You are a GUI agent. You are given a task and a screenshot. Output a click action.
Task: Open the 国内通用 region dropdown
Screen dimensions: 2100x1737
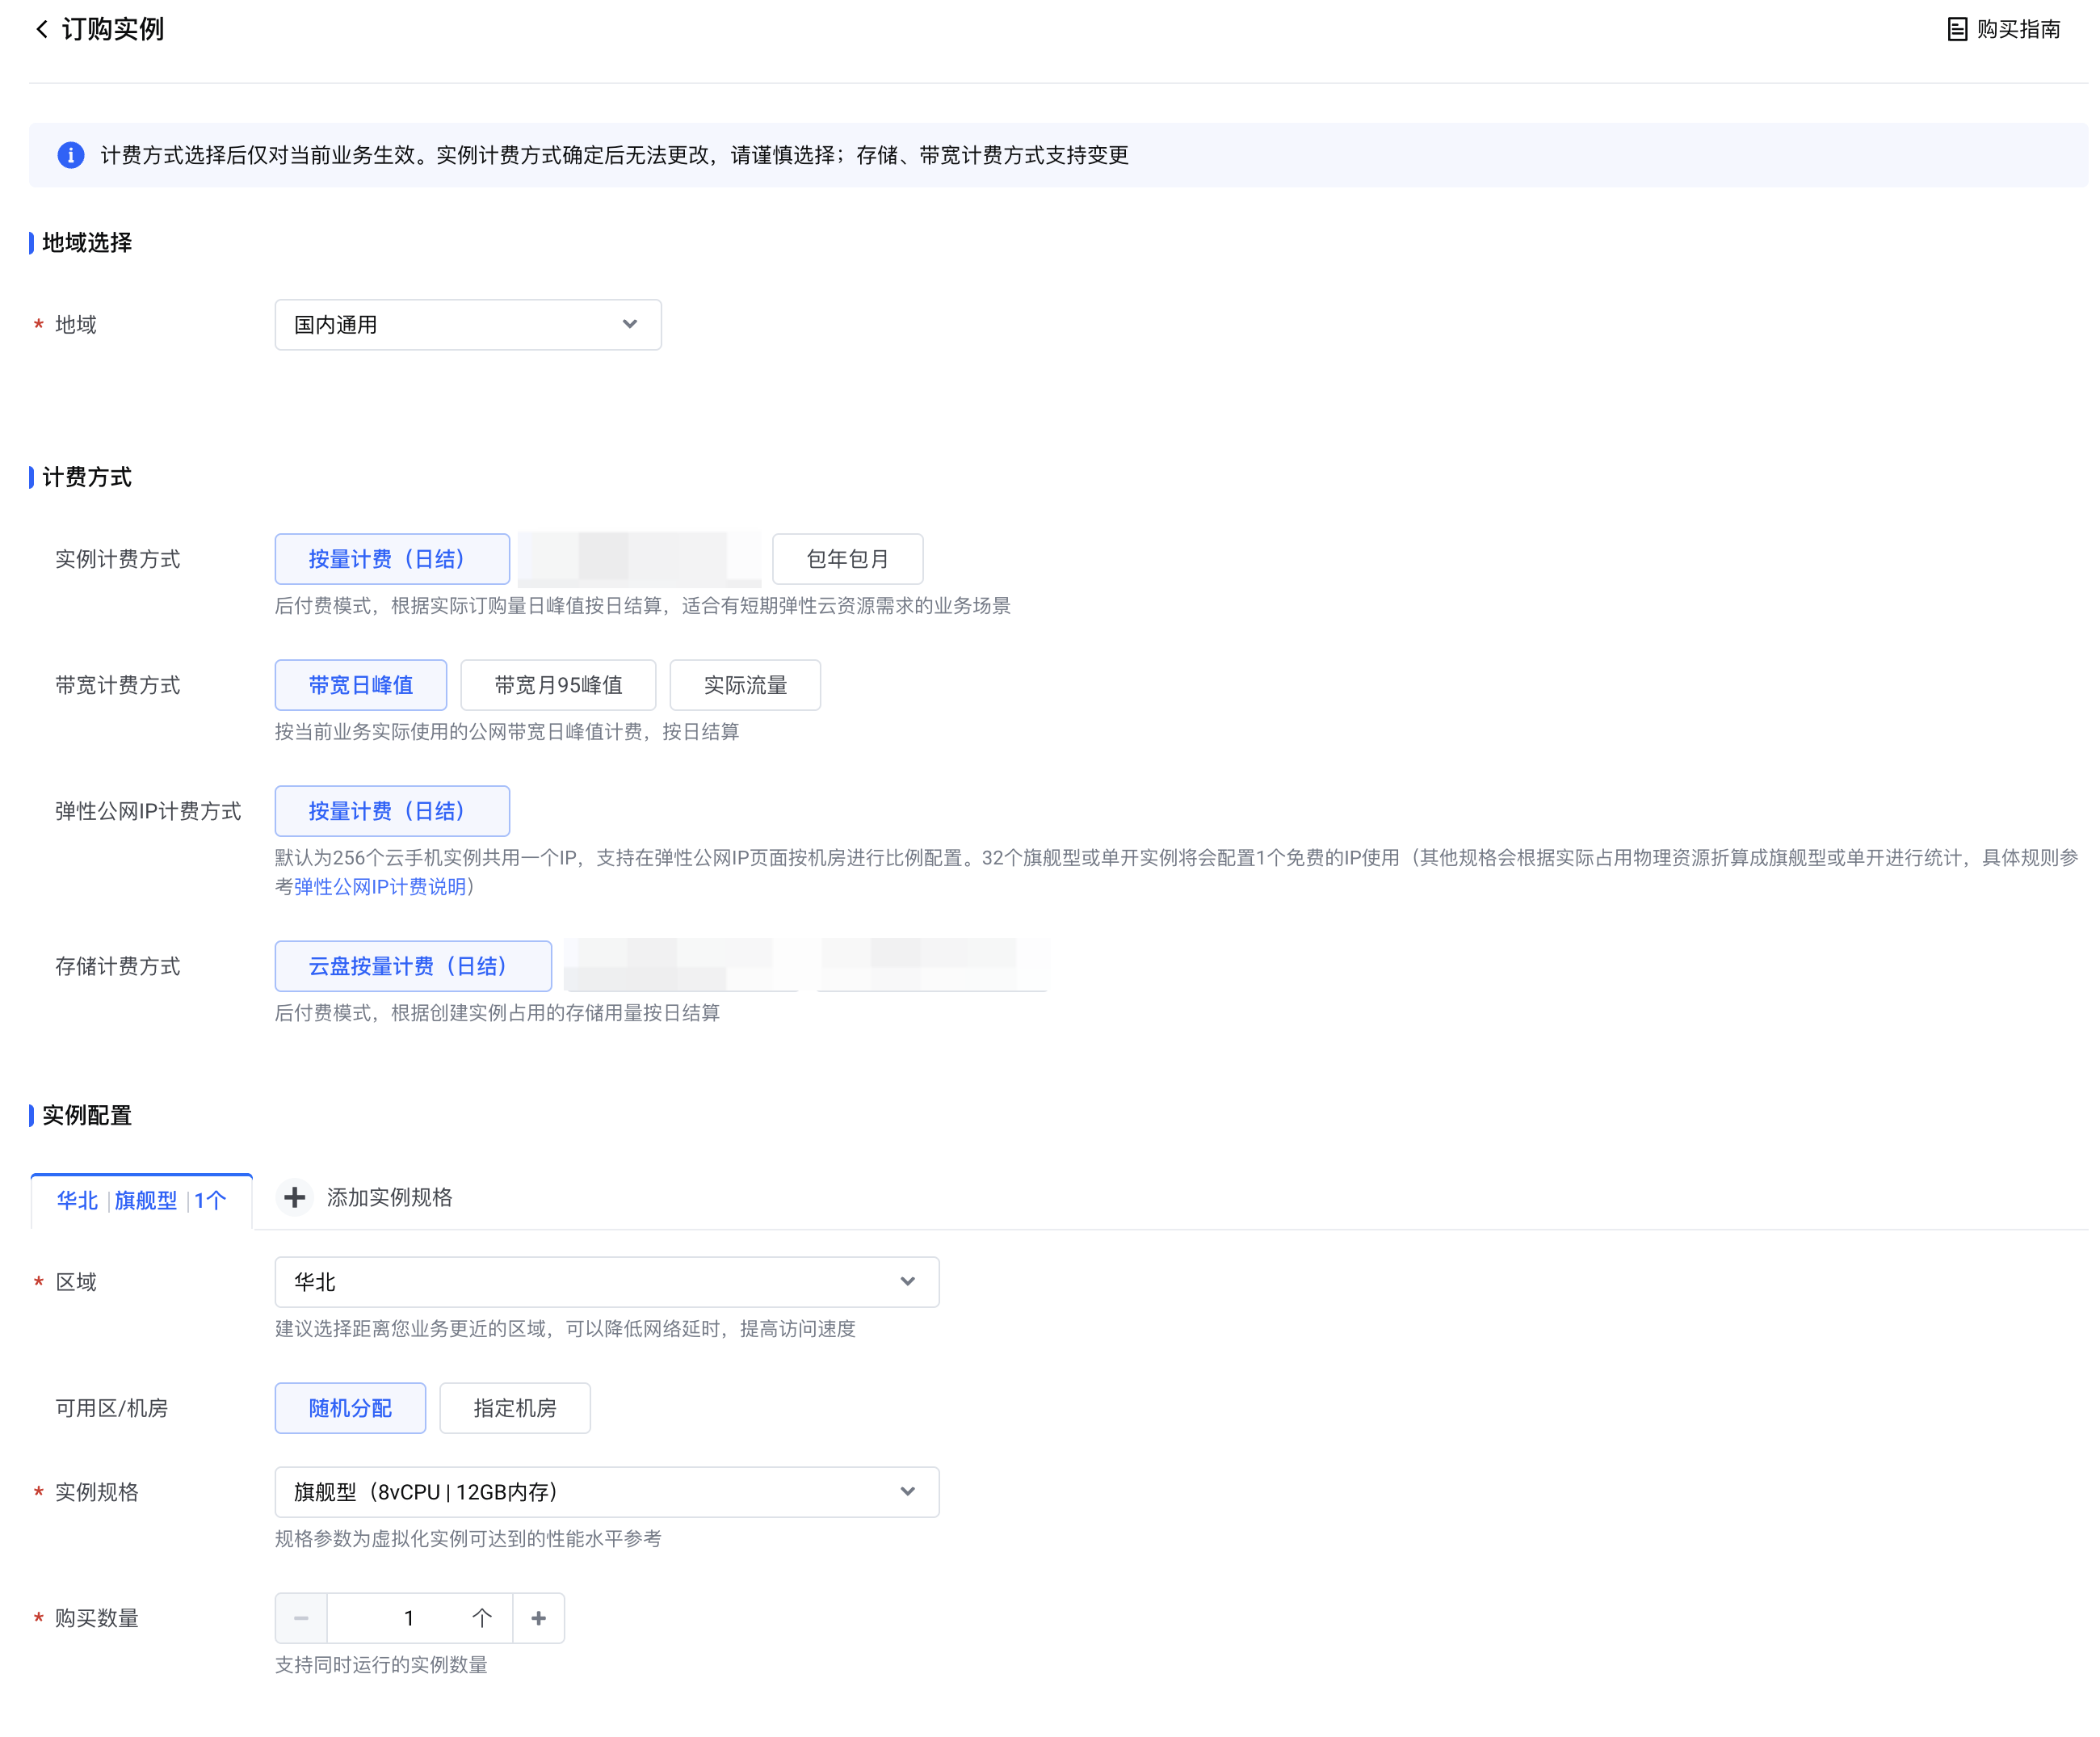[467, 325]
